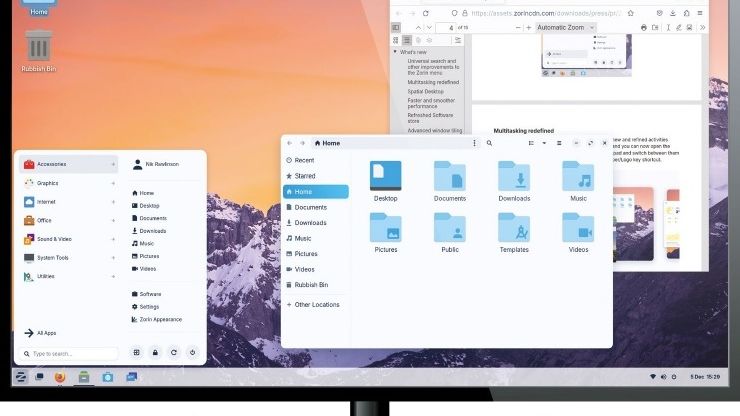Open view options dropdown arrow in Files
Image resolution: width=740 pixels, height=416 pixels.
[x=544, y=143]
